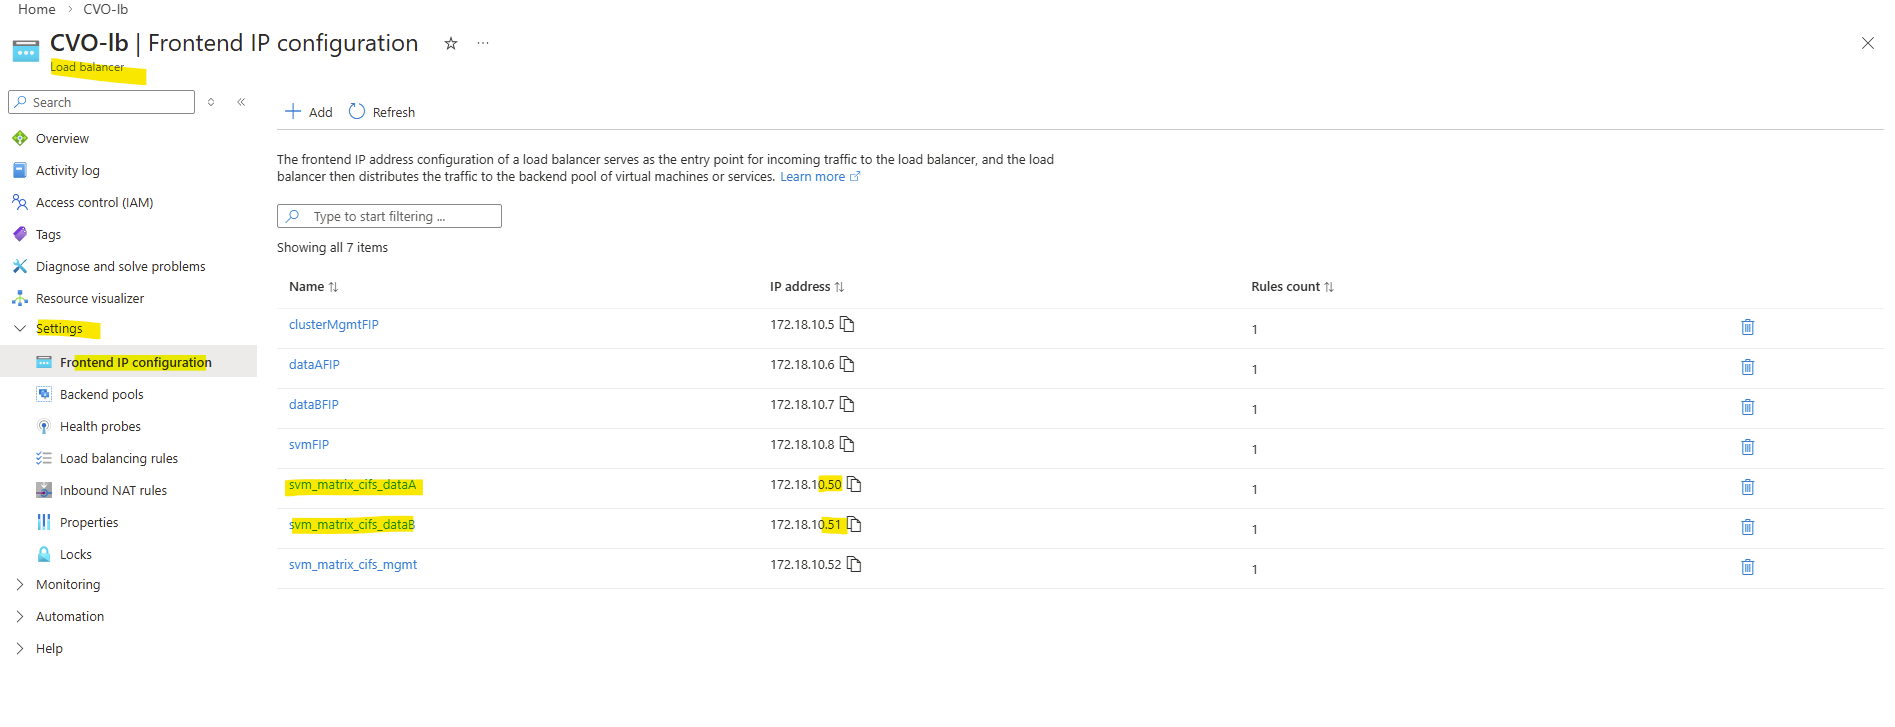Expand the Automation section
The height and width of the screenshot is (727, 1895).
pyautogui.click(x=20, y=616)
